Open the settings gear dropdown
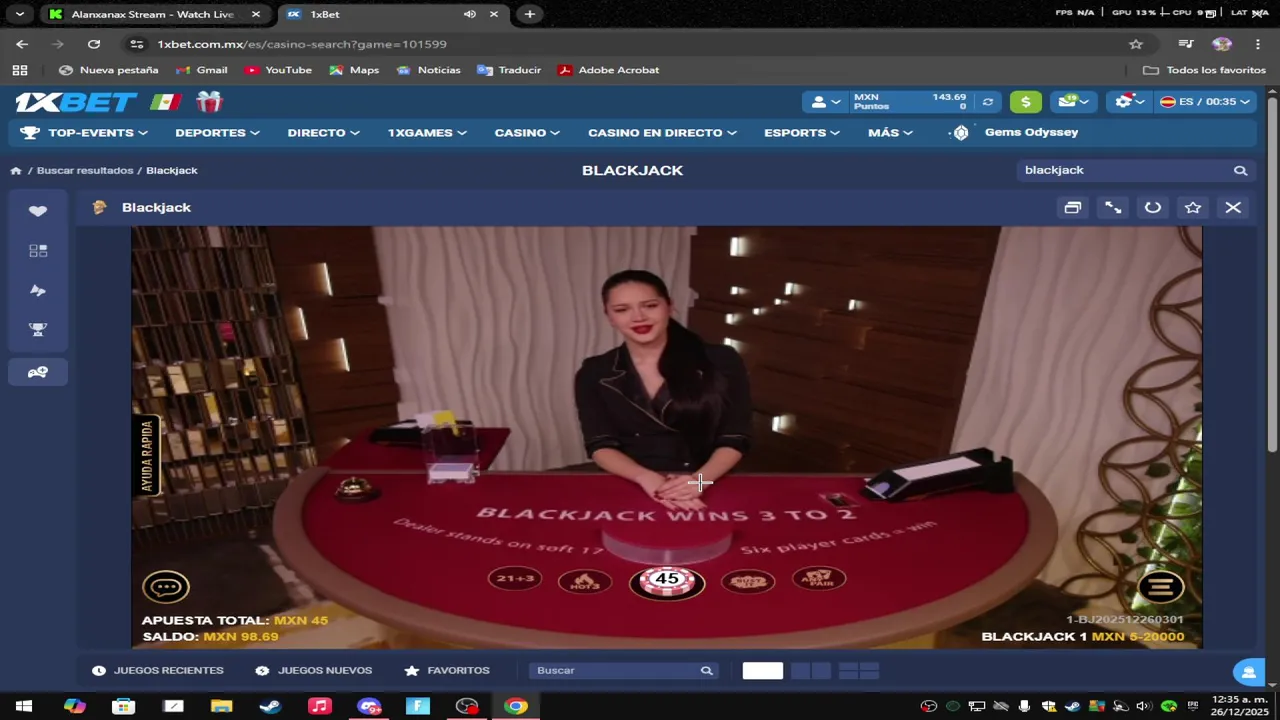The width and height of the screenshot is (1280, 720). 1130,102
